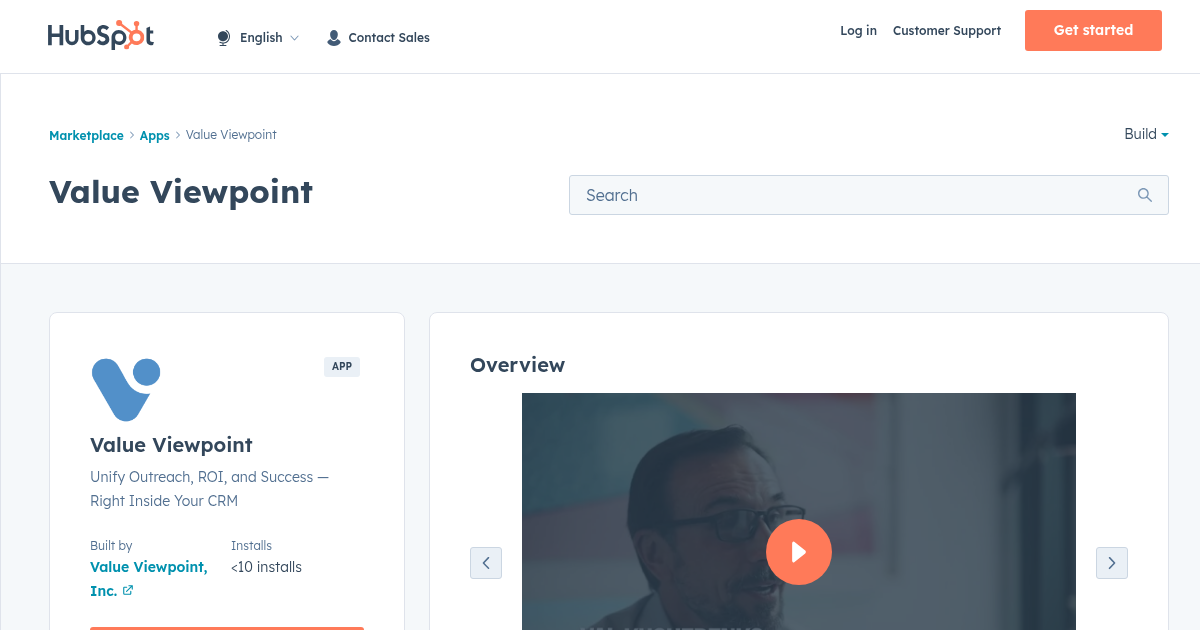Open the HubSpot logo home link
1200x630 pixels.
click(x=101, y=36)
